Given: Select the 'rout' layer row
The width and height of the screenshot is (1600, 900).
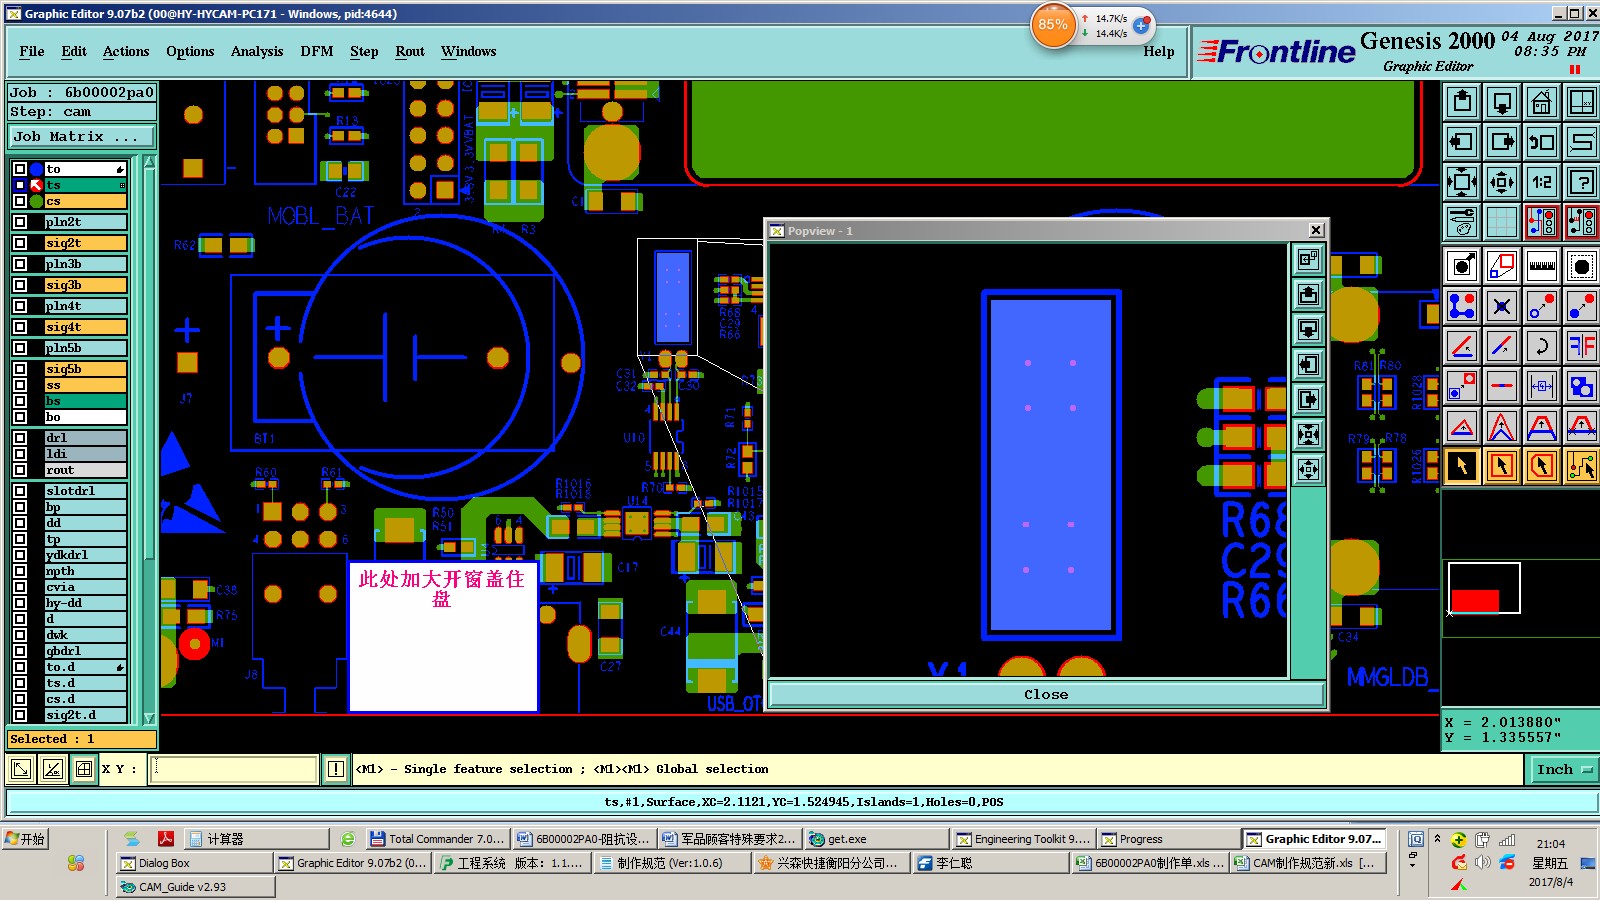Looking at the screenshot, I should tap(86, 470).
